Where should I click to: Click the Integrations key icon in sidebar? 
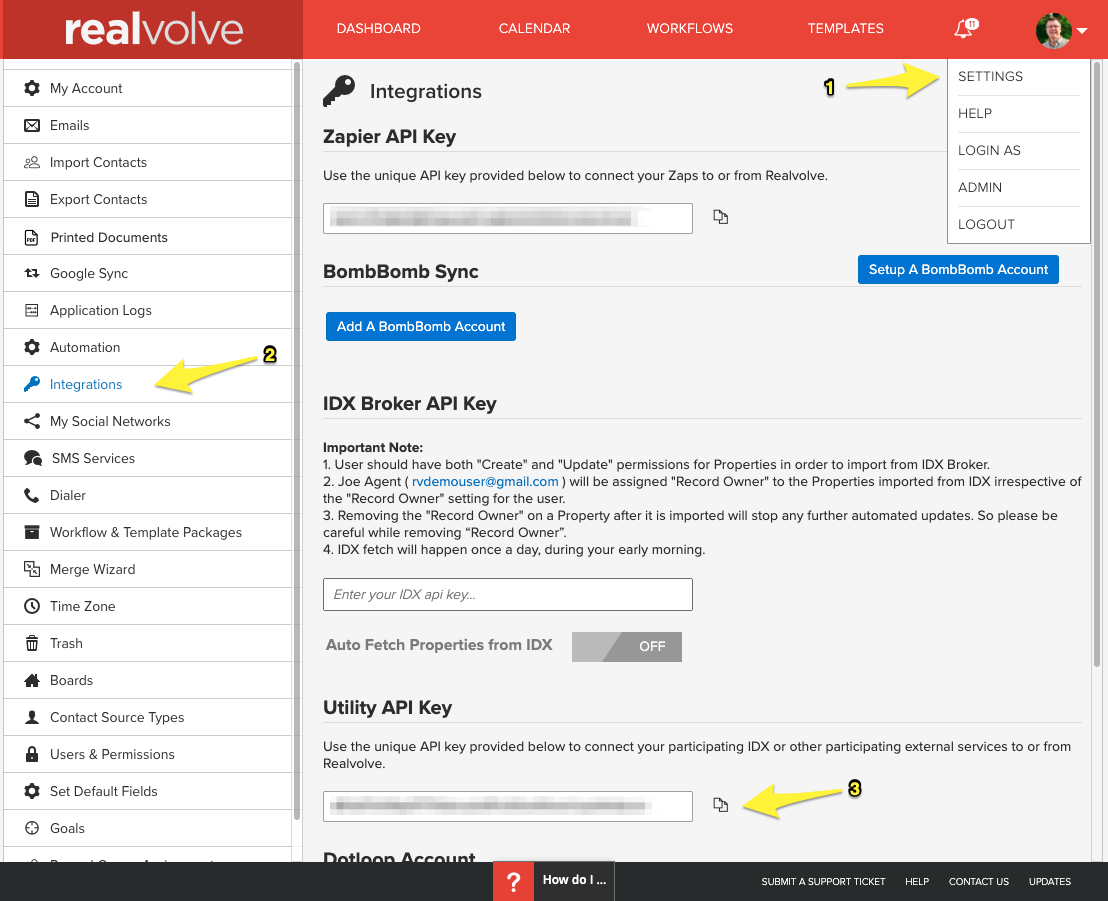pos(32,384)
